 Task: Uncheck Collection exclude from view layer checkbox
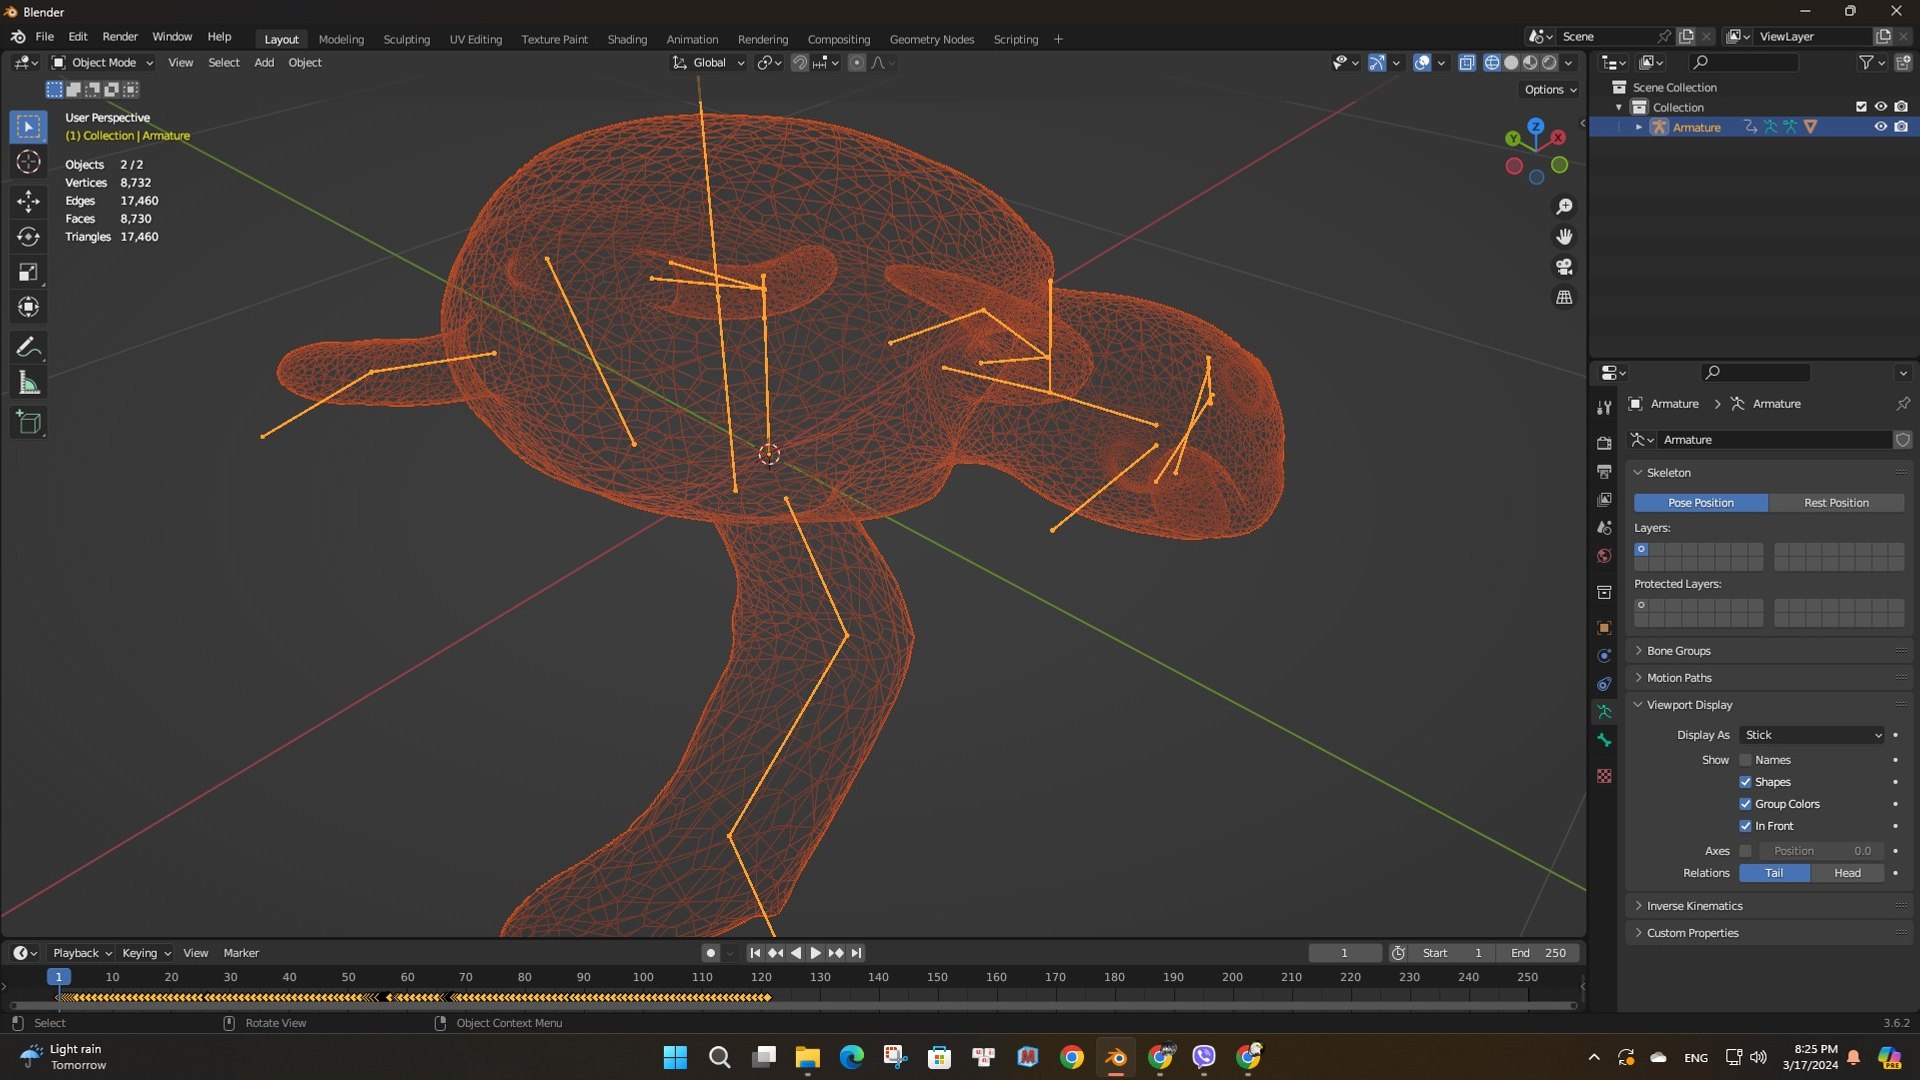pyautogui.click(x=1860, y=107)
